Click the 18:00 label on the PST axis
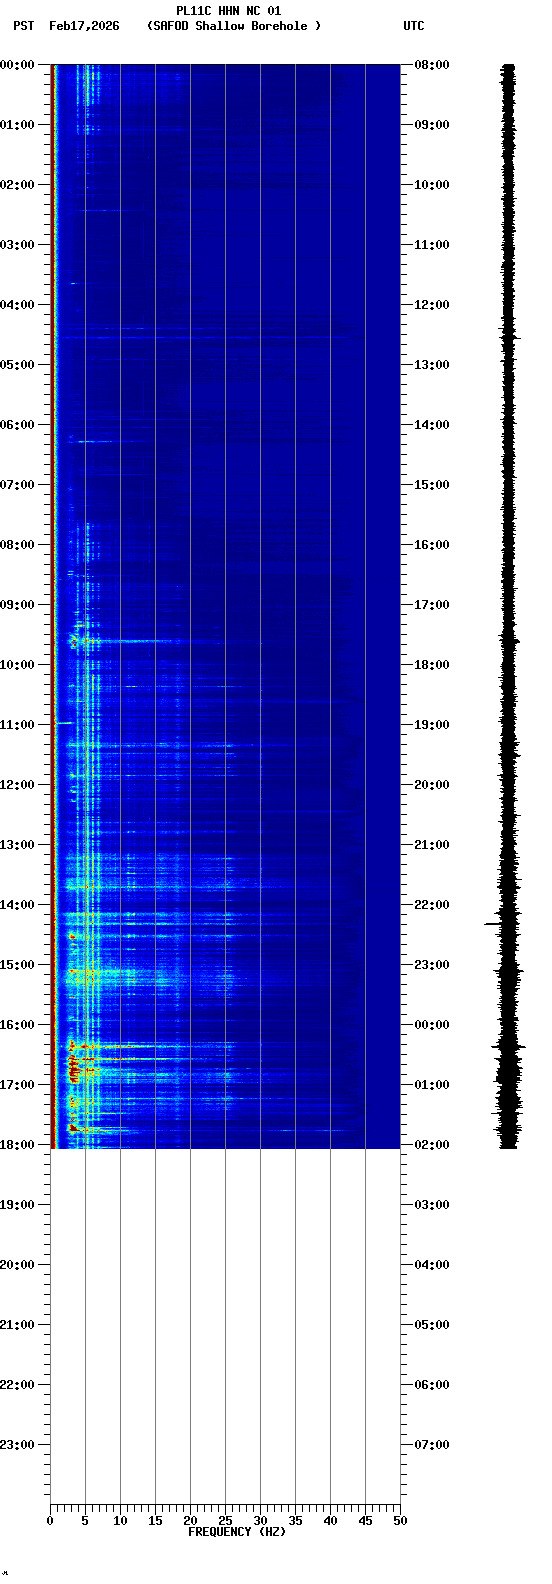Viewport: 552px width, 1584px height. [19, 1145]
